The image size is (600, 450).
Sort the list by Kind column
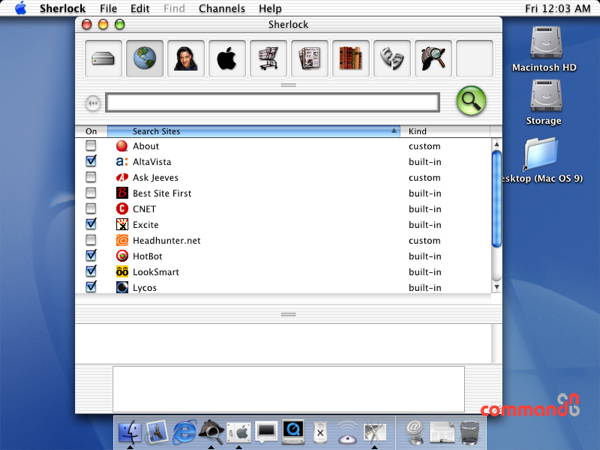(445, 131)
